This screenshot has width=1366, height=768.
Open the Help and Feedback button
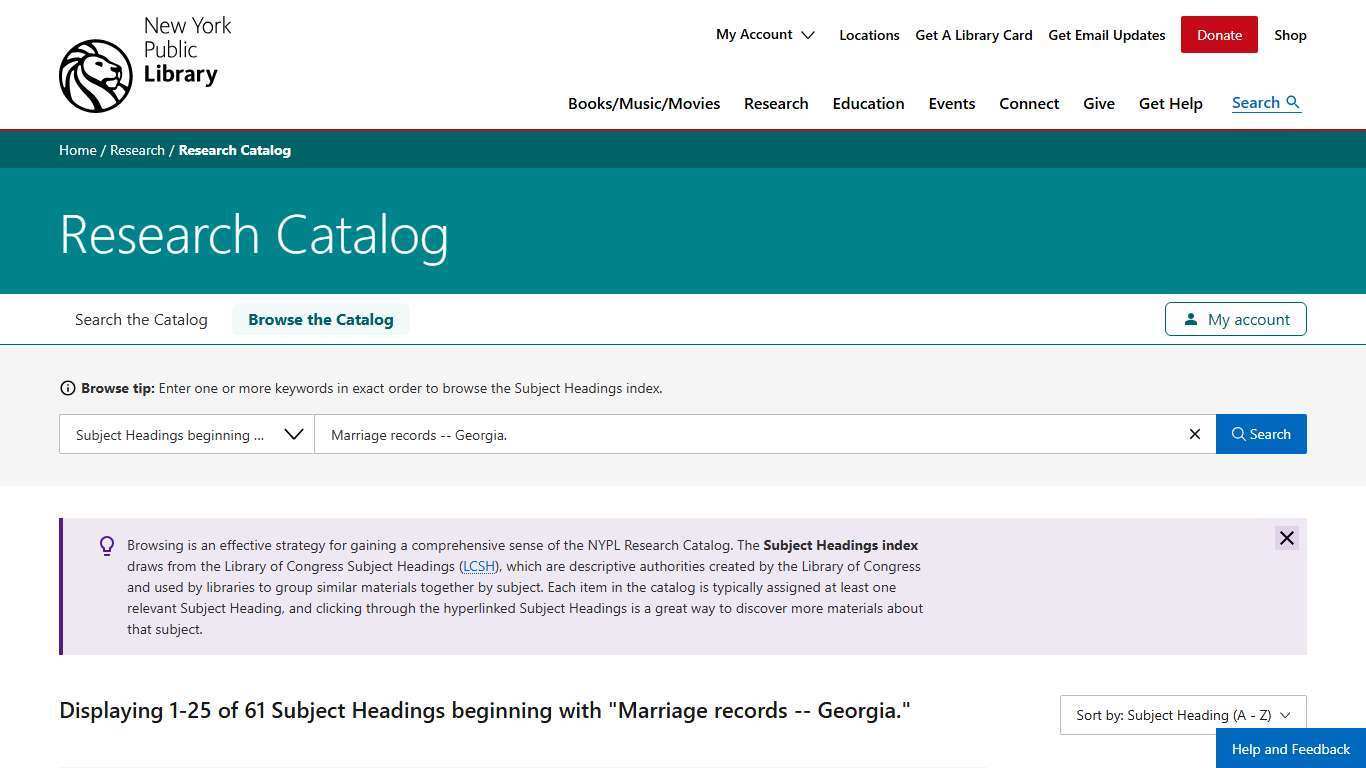point(1290,749)
